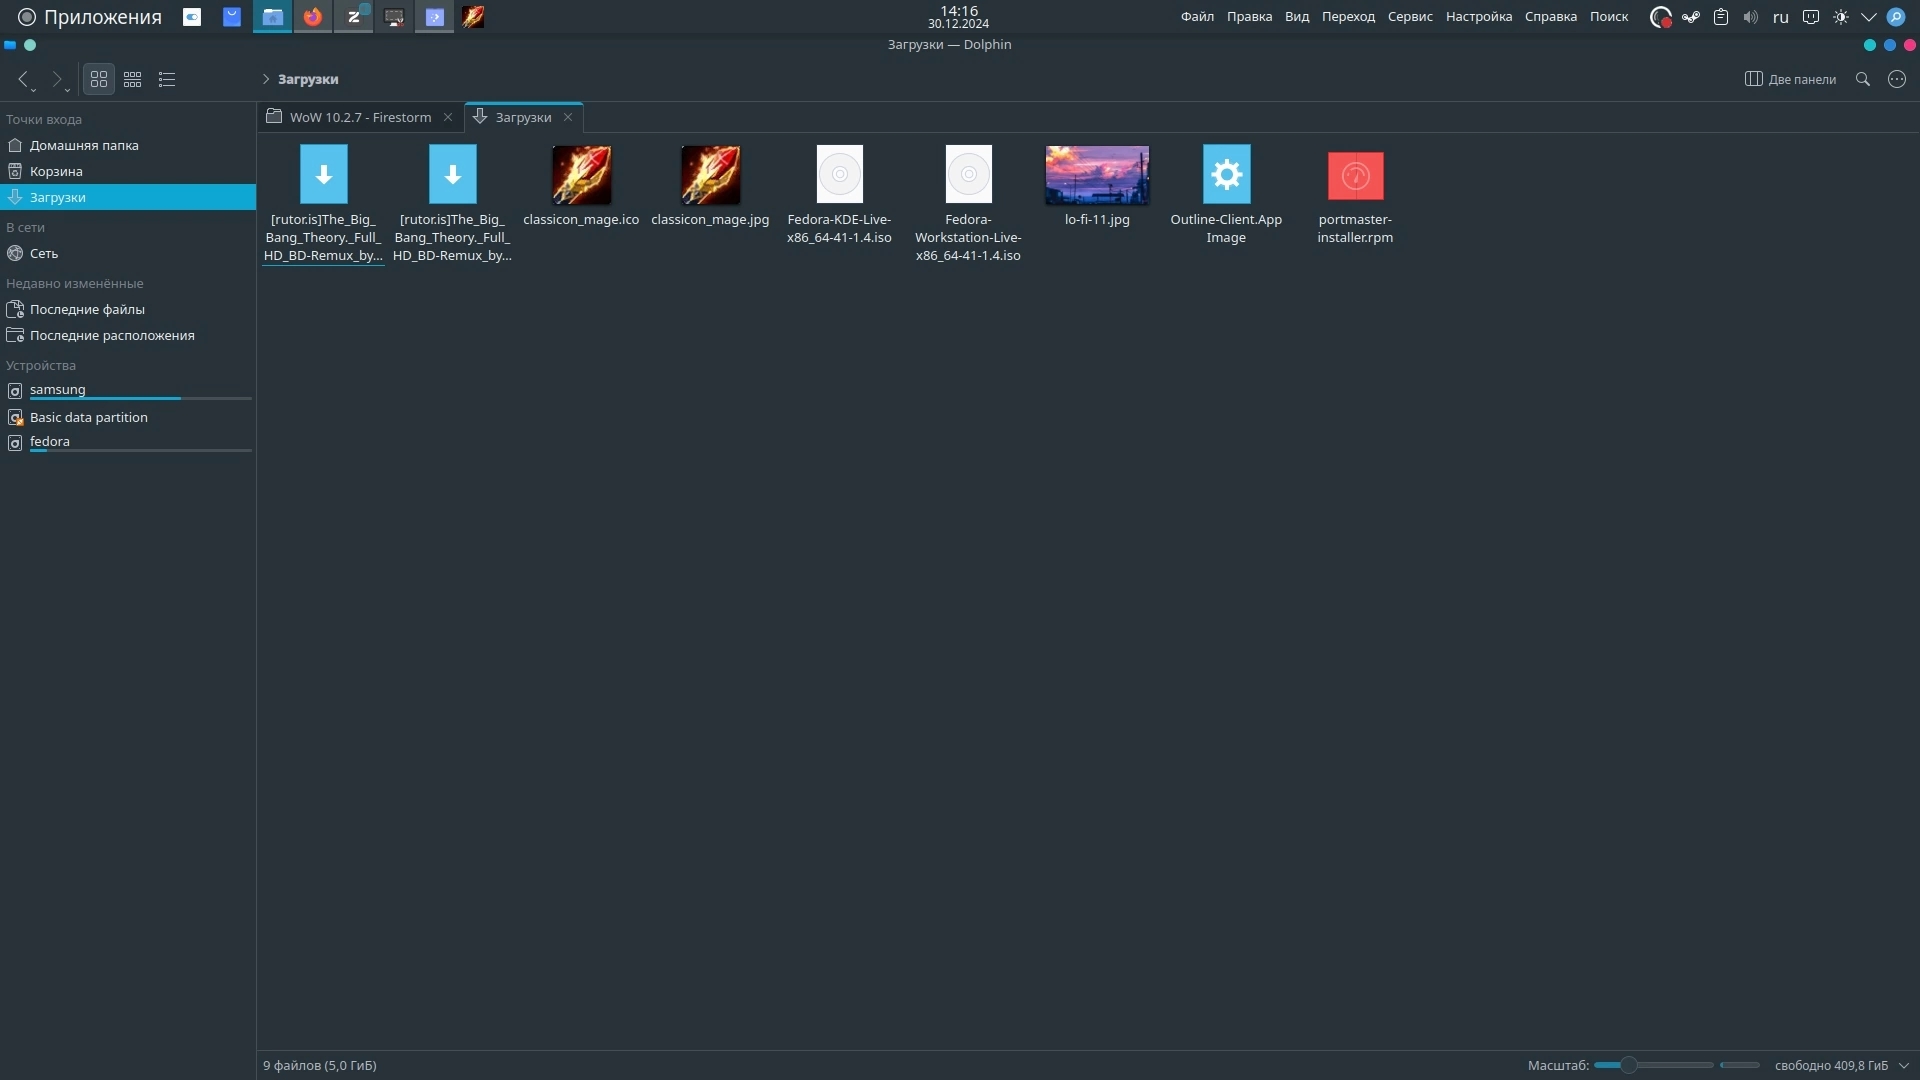Viewport: 1920px width, 1080px height.
Task: Switch to the Compact view mode
Action: click(x=133, y=79)
